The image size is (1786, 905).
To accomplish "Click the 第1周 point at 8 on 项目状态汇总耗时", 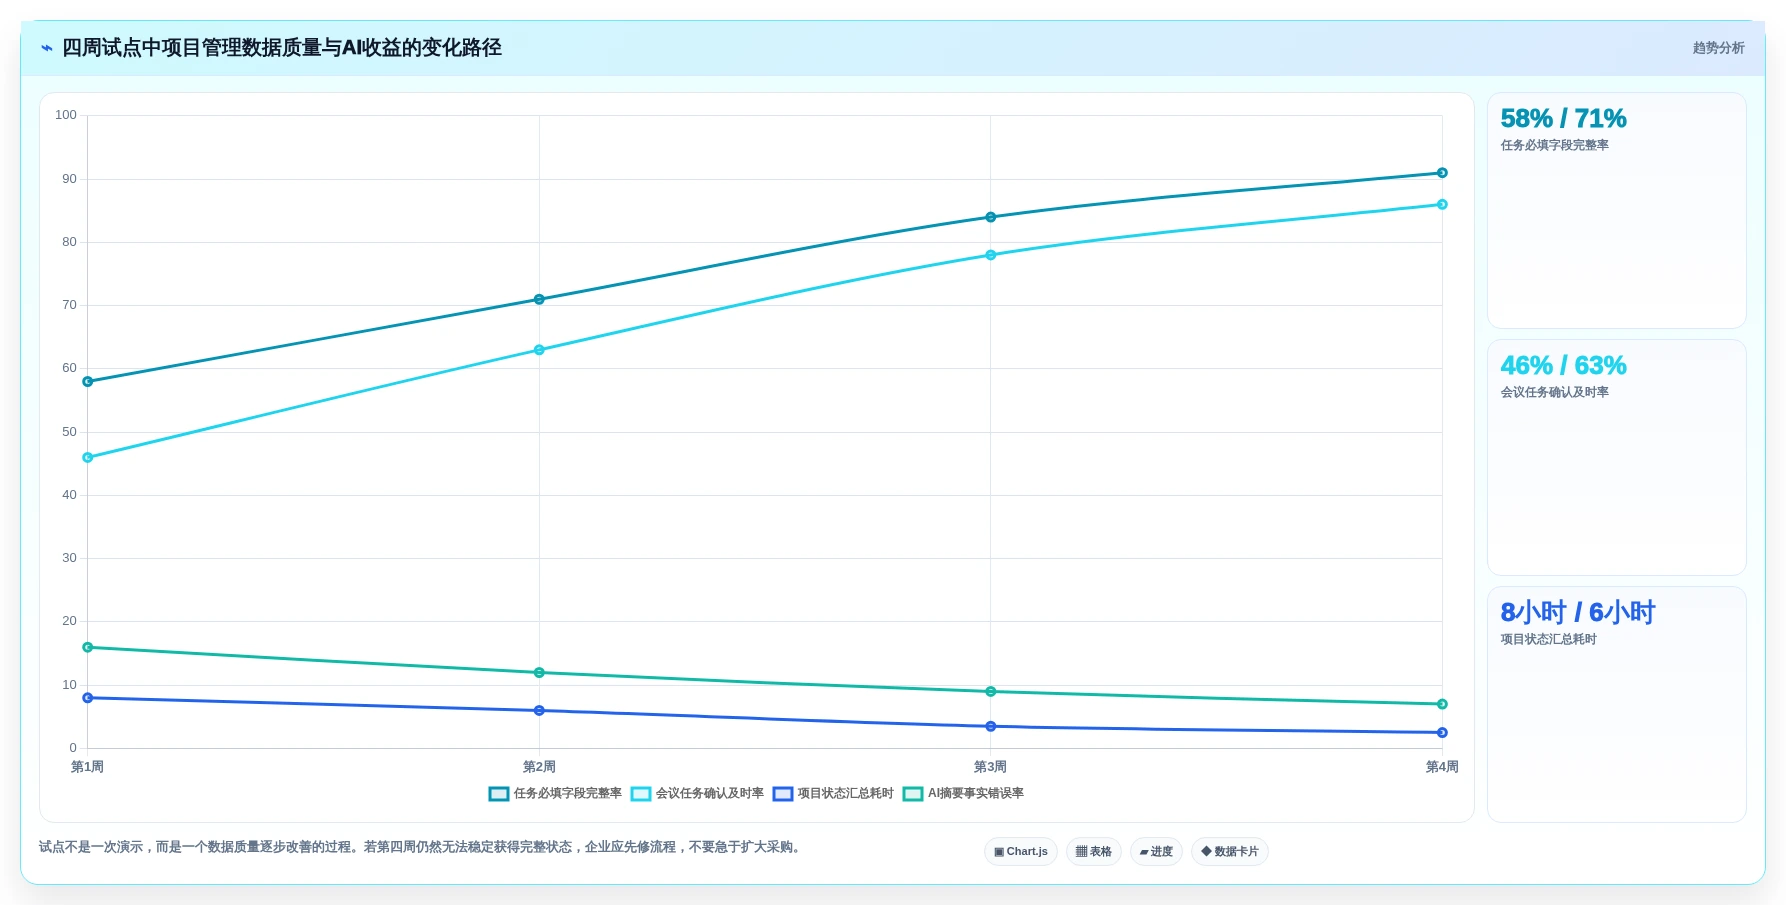I will [x=88, y=698].
